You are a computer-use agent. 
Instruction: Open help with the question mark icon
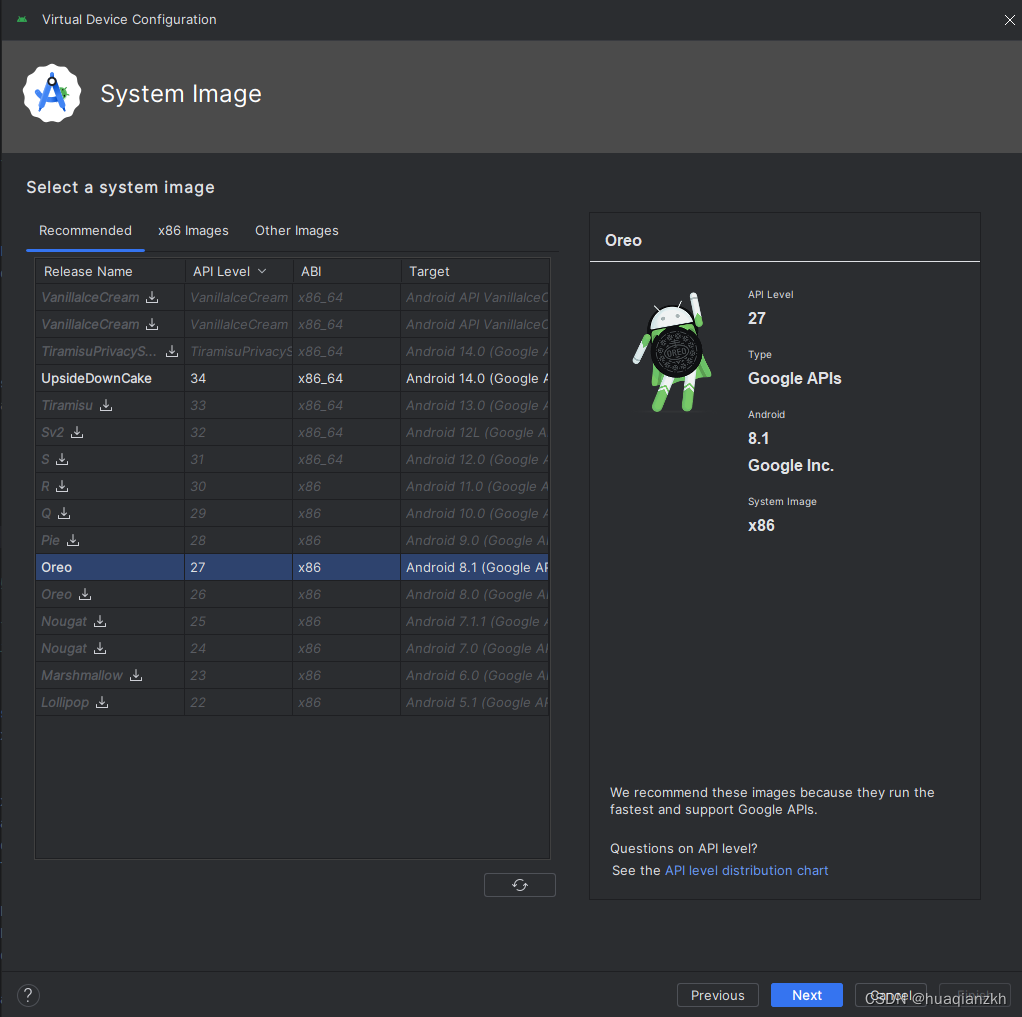(28, 995)
